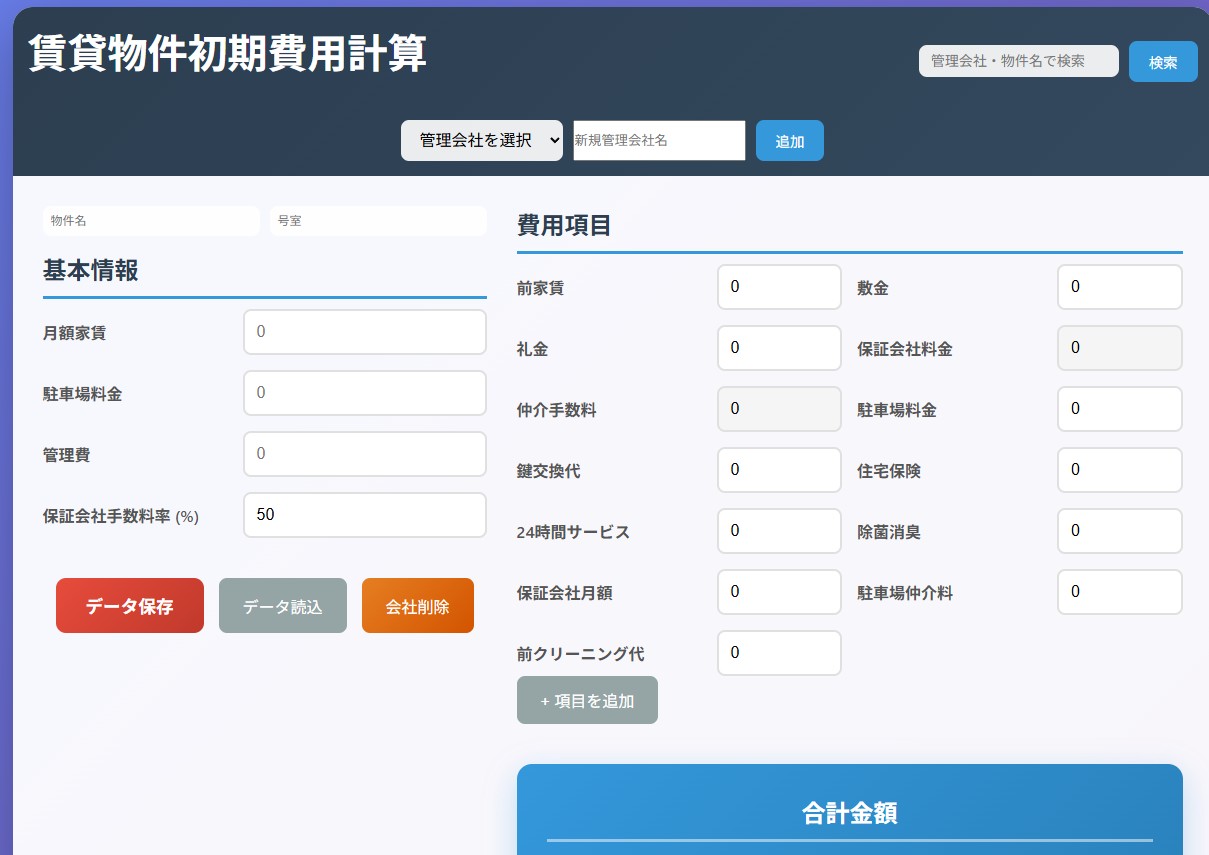Focus the 鍵交換代 amount field

[779, 470]
